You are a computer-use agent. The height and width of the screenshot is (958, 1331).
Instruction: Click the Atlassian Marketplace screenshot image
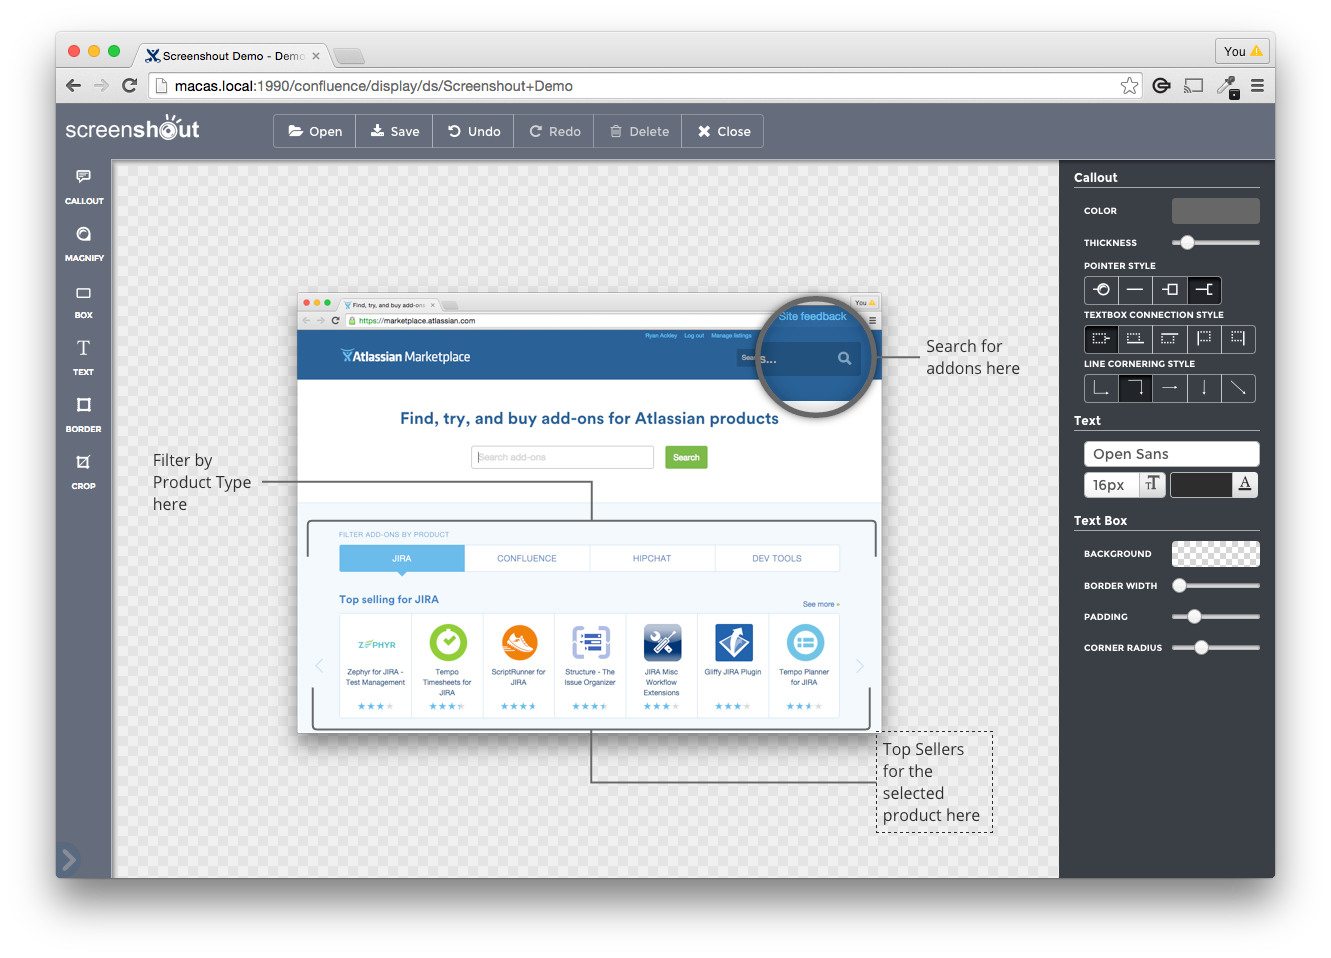pyautogui.click(x=589, y=513)
